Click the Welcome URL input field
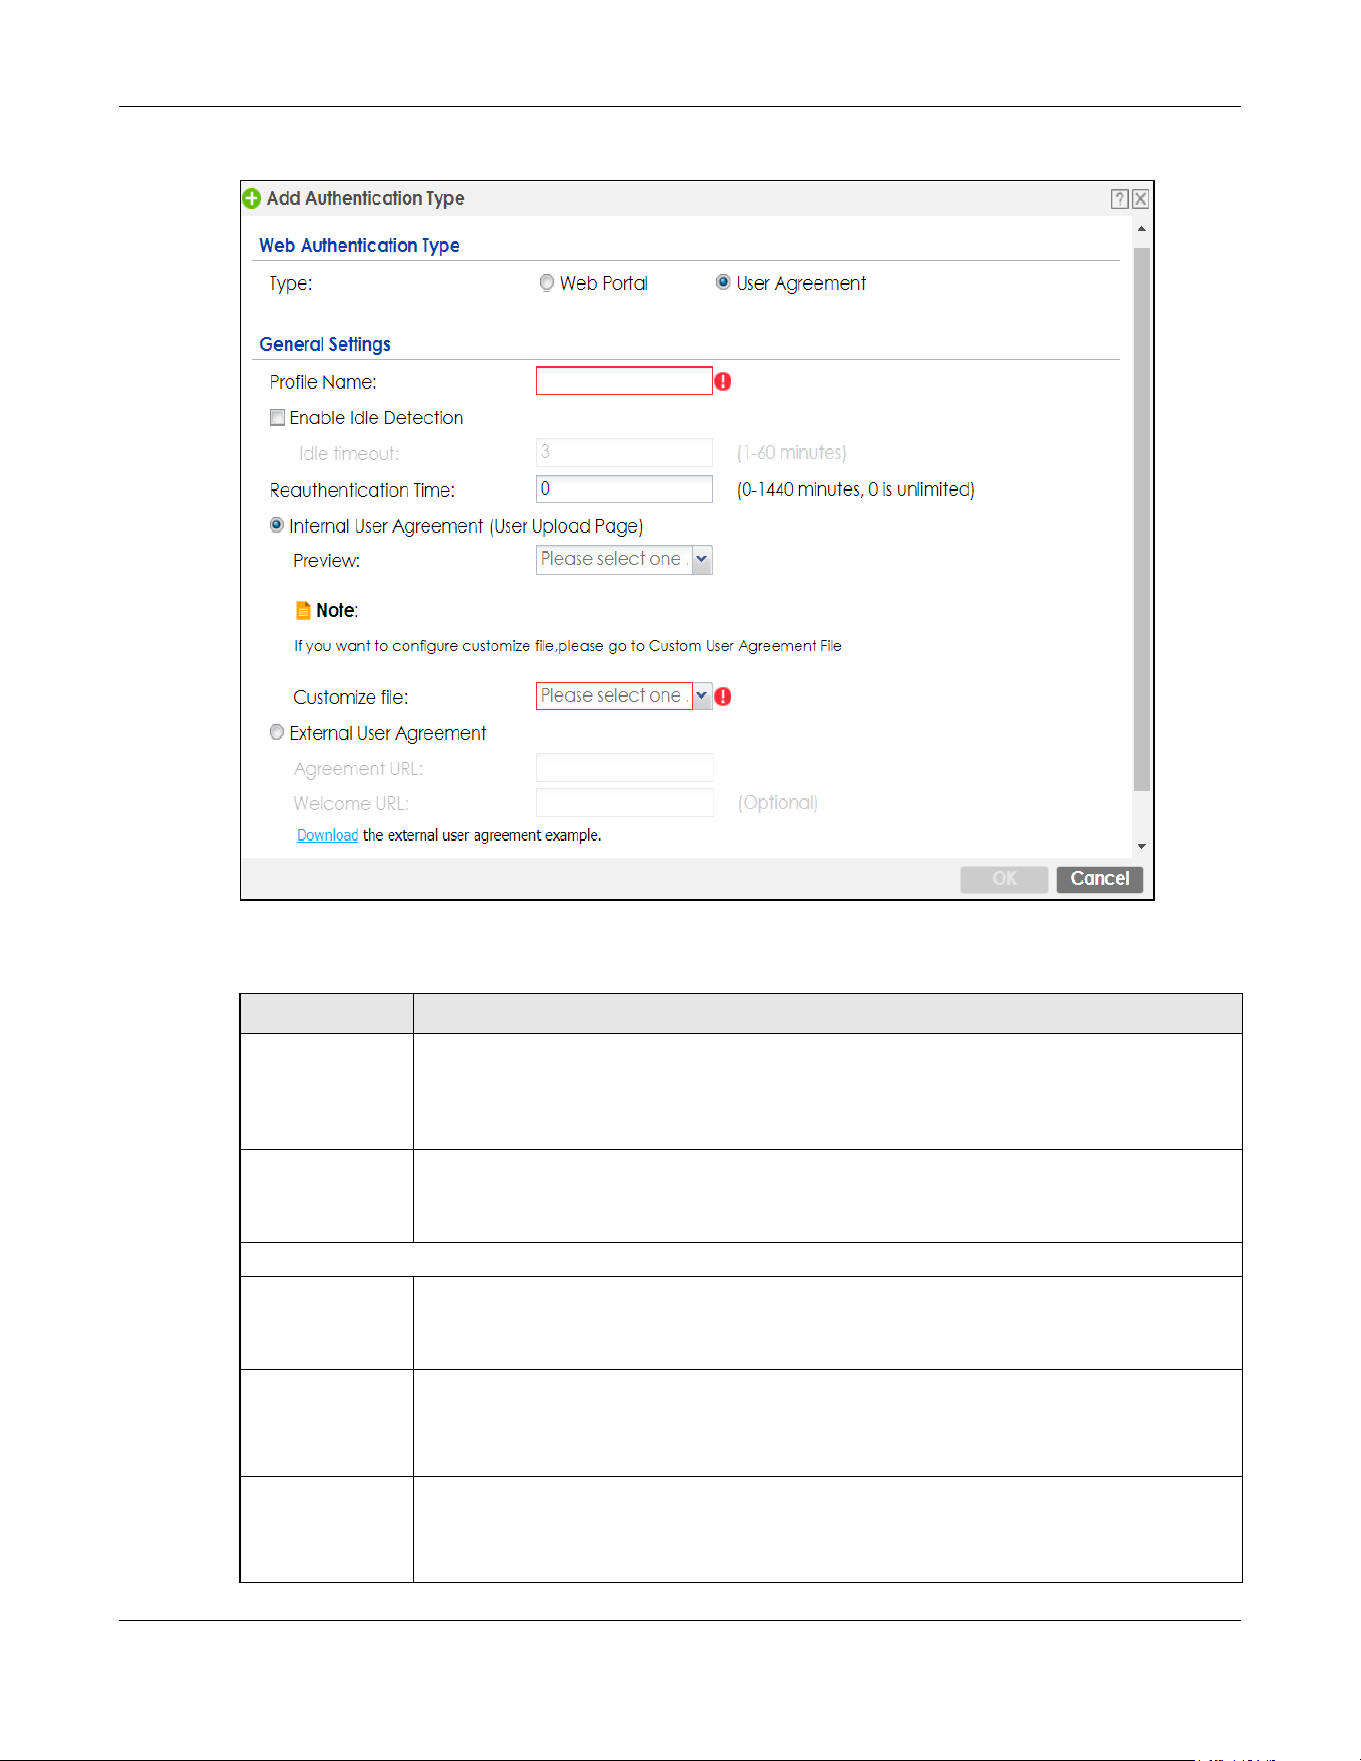 (x=624, y=803)
